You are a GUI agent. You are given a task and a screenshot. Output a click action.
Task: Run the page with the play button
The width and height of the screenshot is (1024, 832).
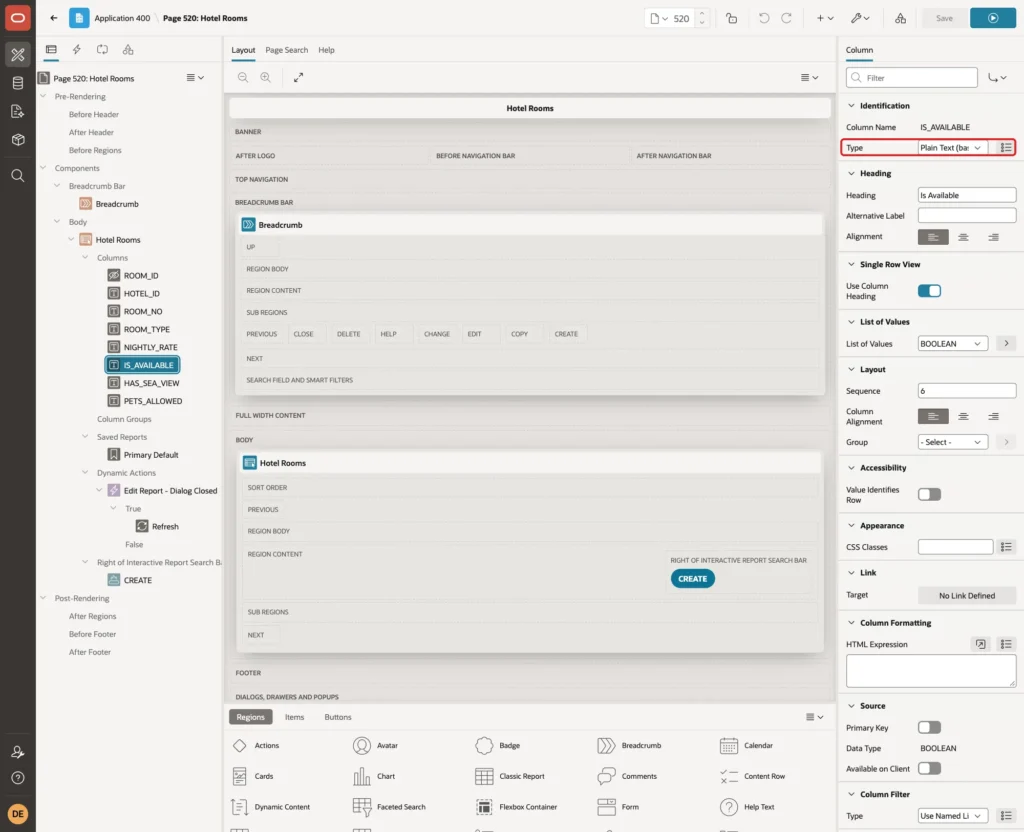992,18
